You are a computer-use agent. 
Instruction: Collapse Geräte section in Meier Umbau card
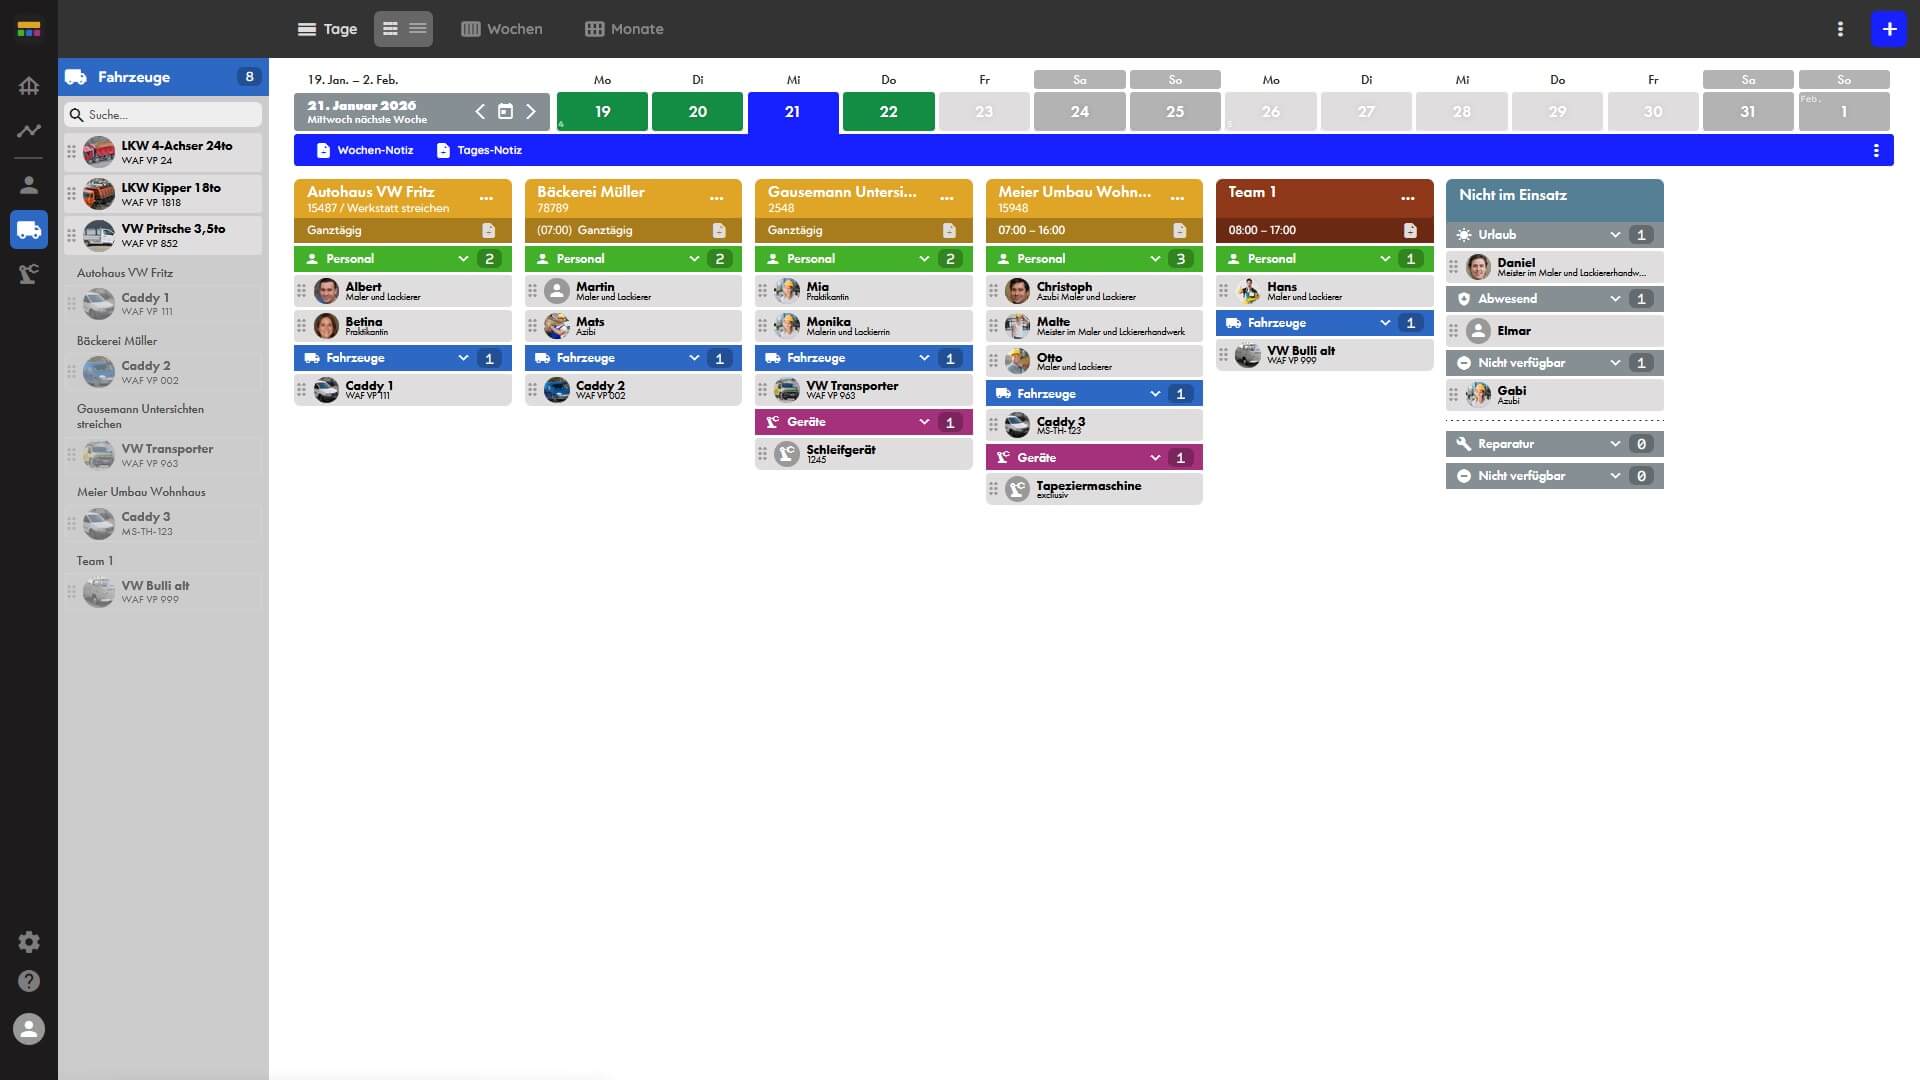pos(1155,458)
